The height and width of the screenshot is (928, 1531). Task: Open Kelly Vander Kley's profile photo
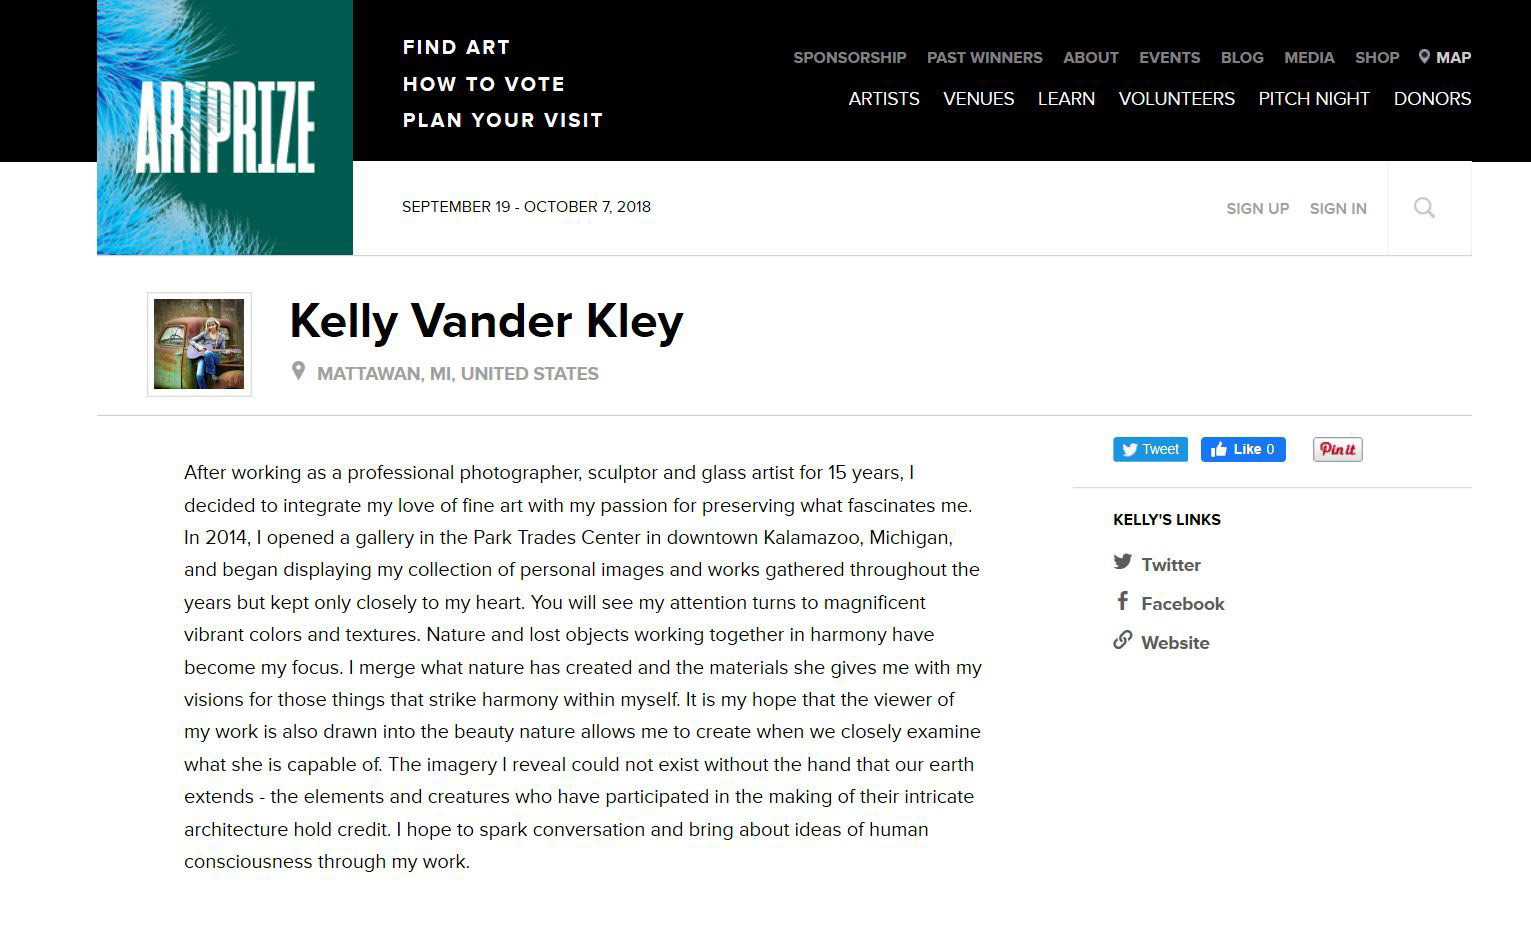pyautogui.click(x=199, y=344)
